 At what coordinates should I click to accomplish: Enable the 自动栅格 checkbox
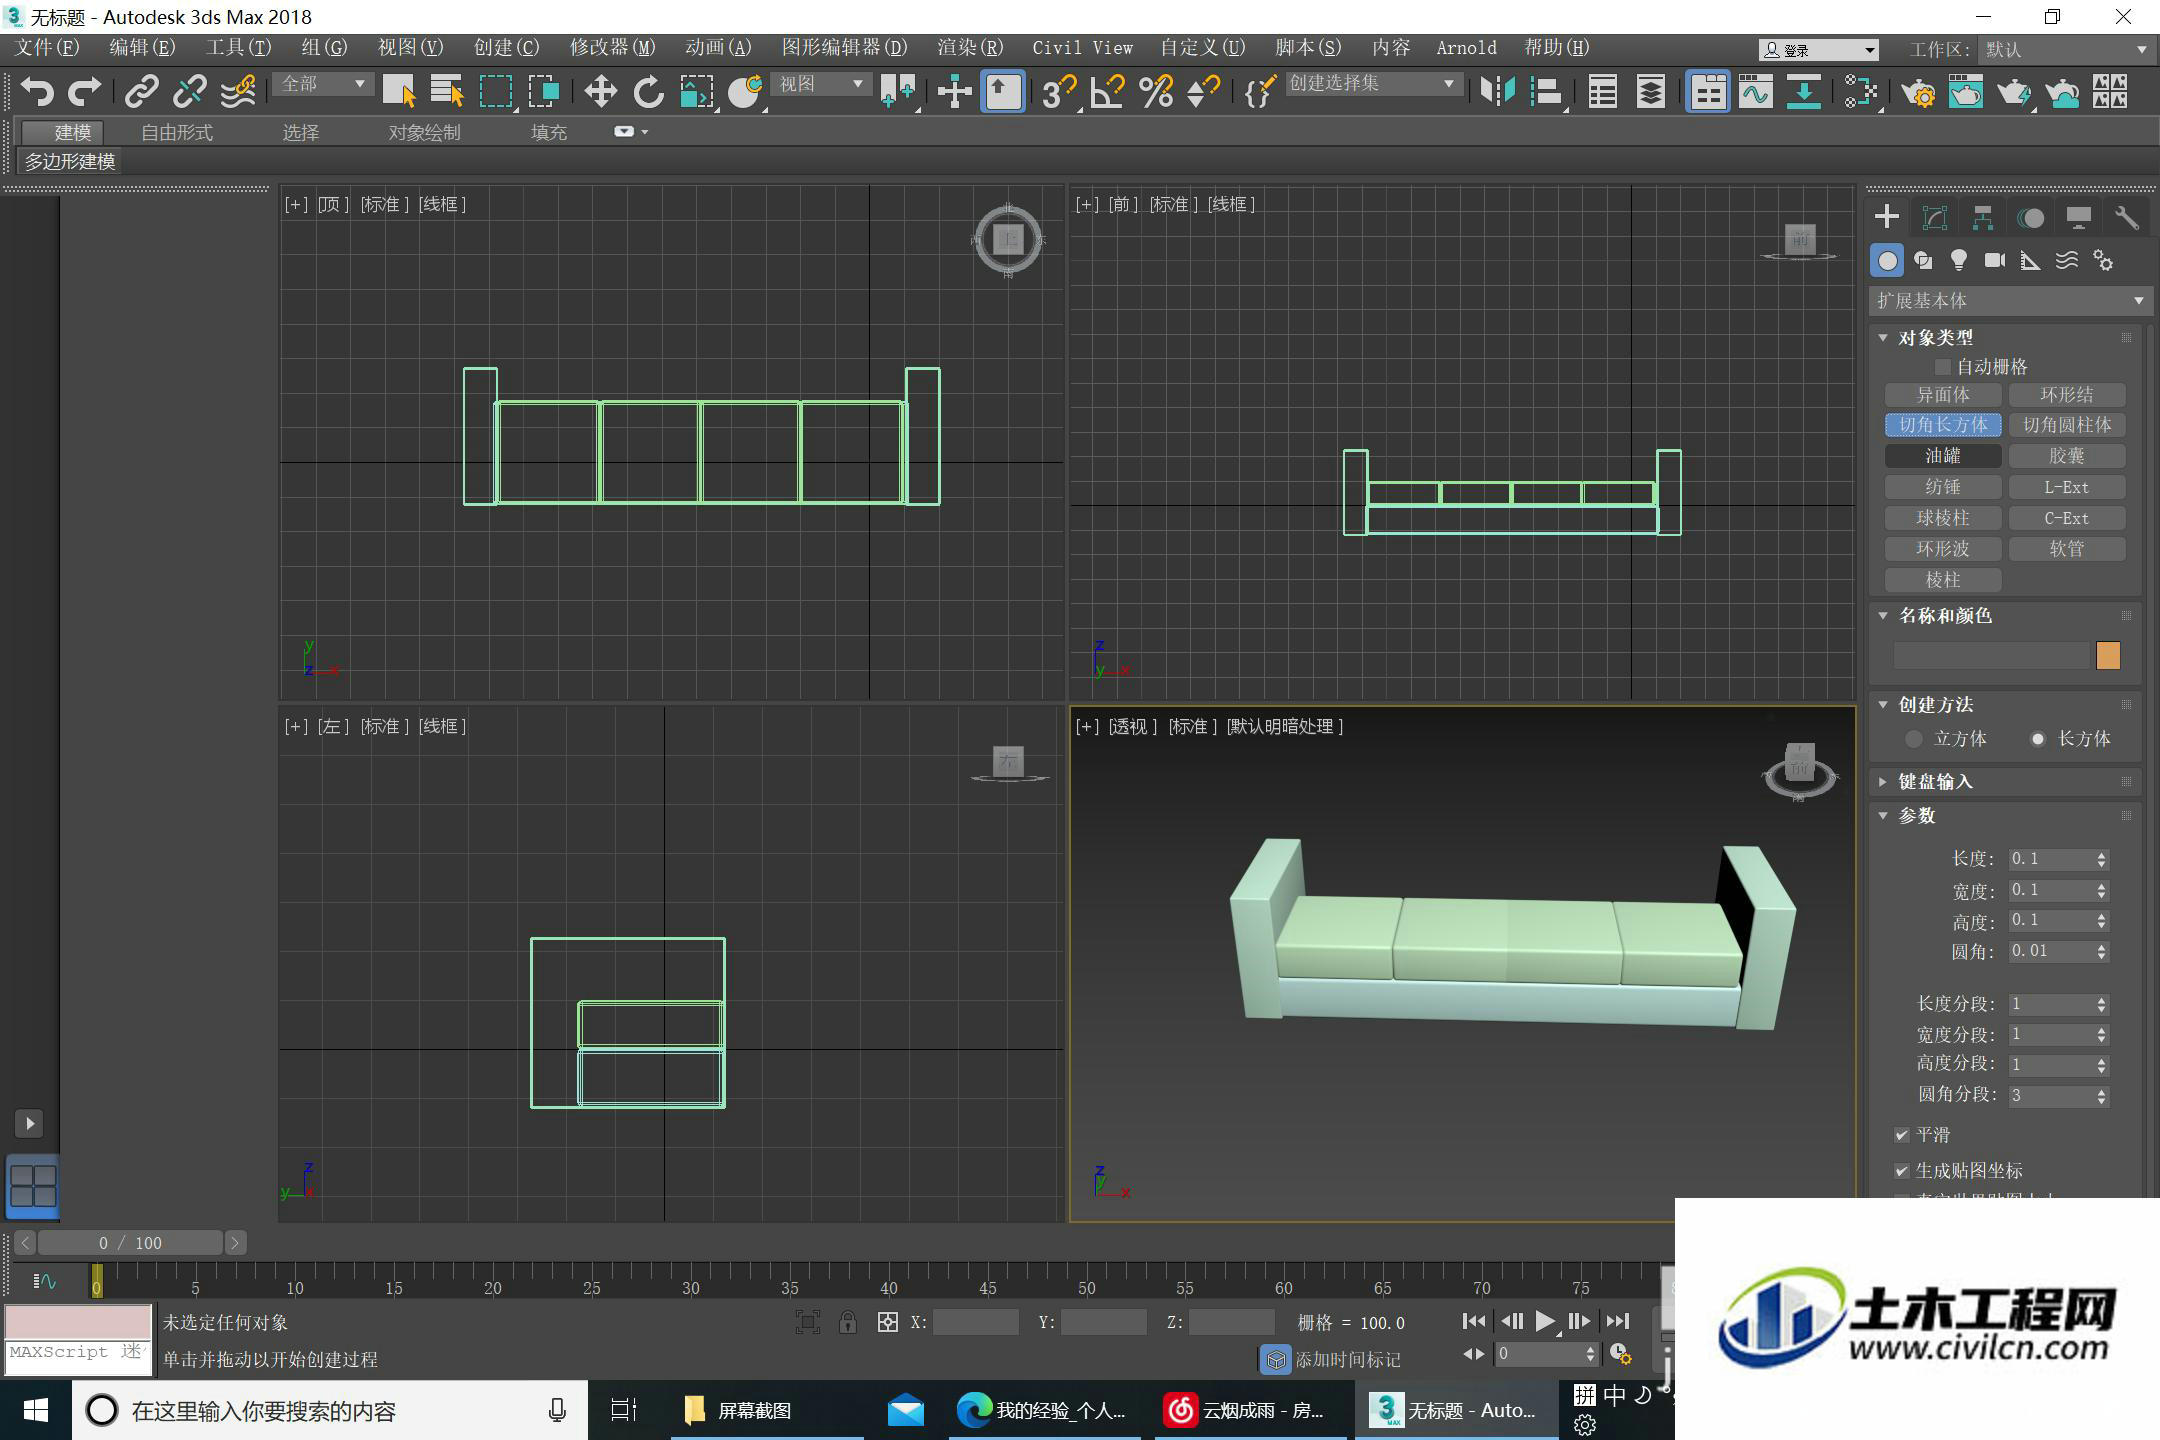coord(1943,367)
